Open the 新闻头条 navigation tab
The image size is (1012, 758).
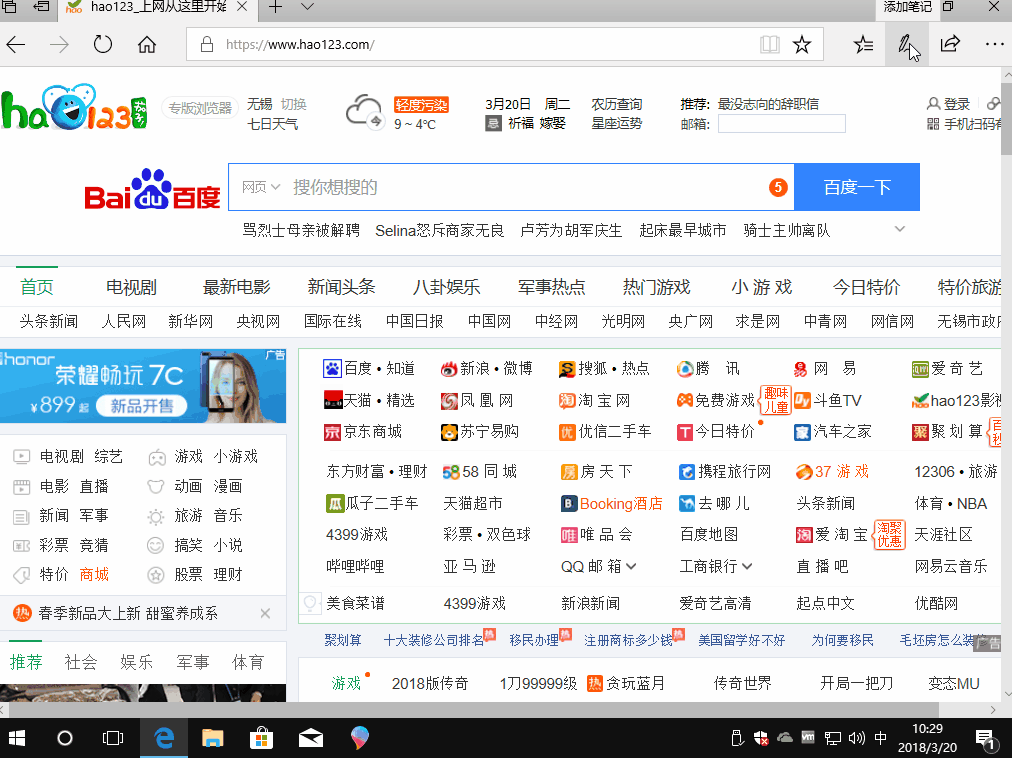click(x=341, y=287)
